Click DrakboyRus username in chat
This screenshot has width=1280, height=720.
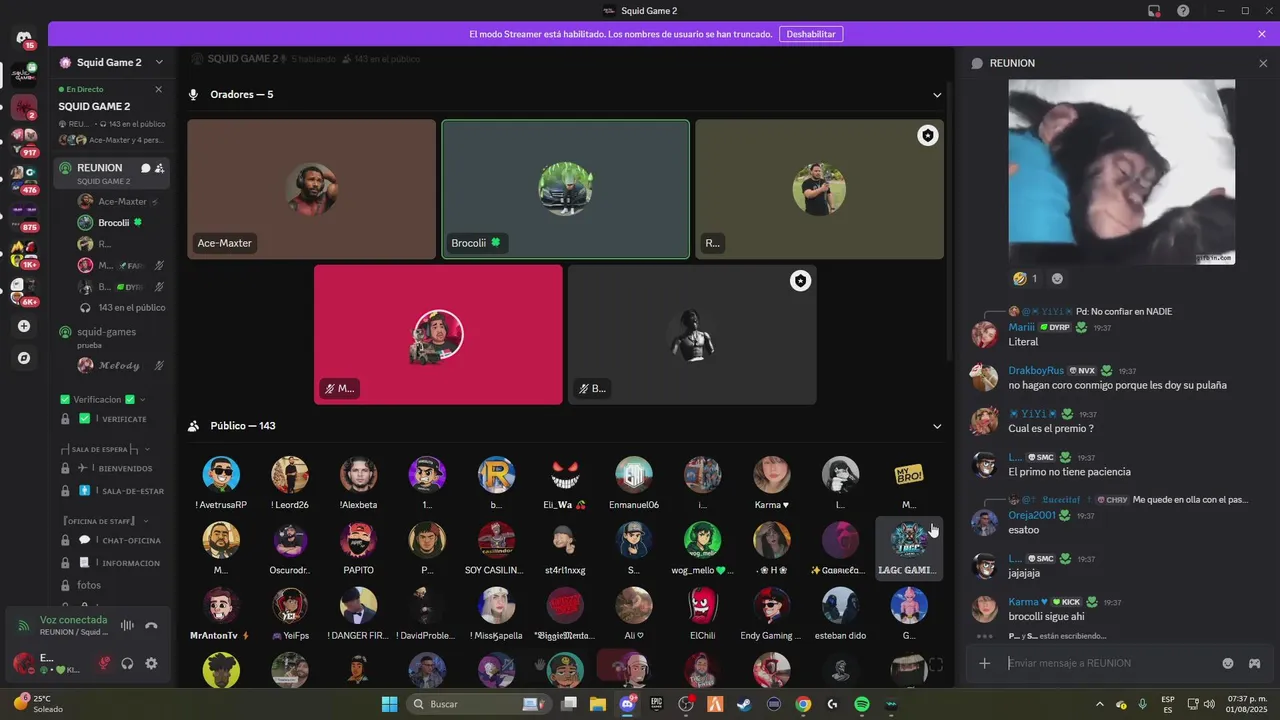tap(1036, 370)
